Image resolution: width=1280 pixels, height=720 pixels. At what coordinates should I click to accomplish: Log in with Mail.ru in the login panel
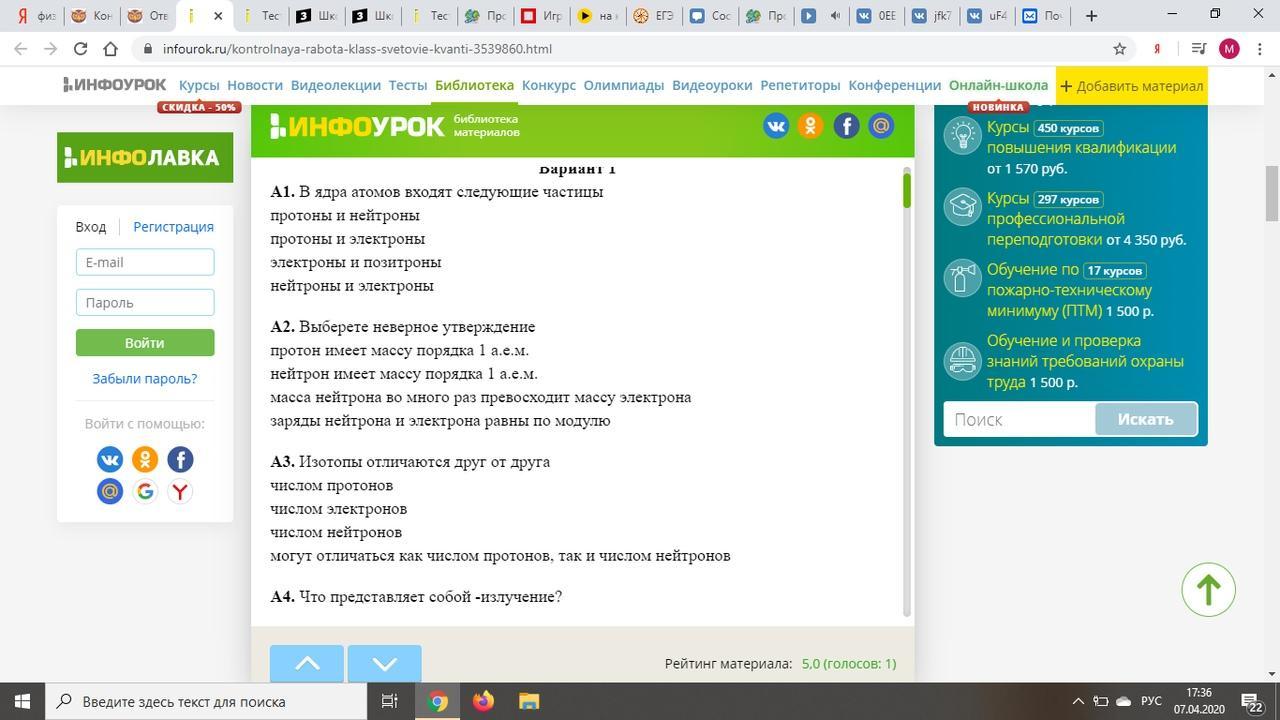tap(110, 491)
